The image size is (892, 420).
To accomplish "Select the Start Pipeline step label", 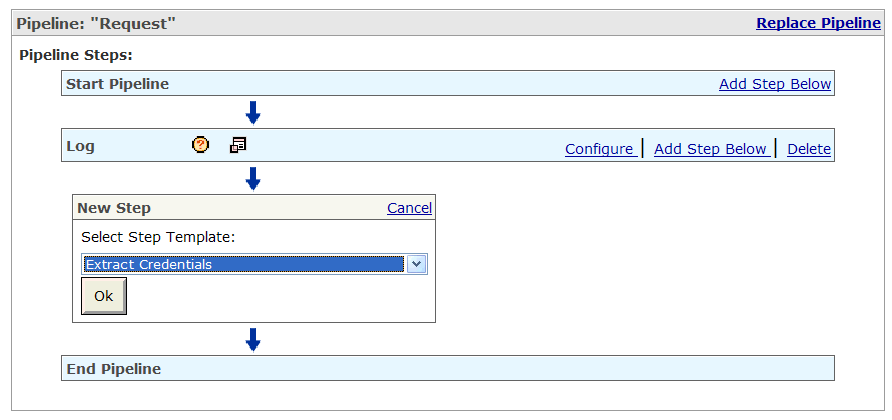I will pos(118,84).
